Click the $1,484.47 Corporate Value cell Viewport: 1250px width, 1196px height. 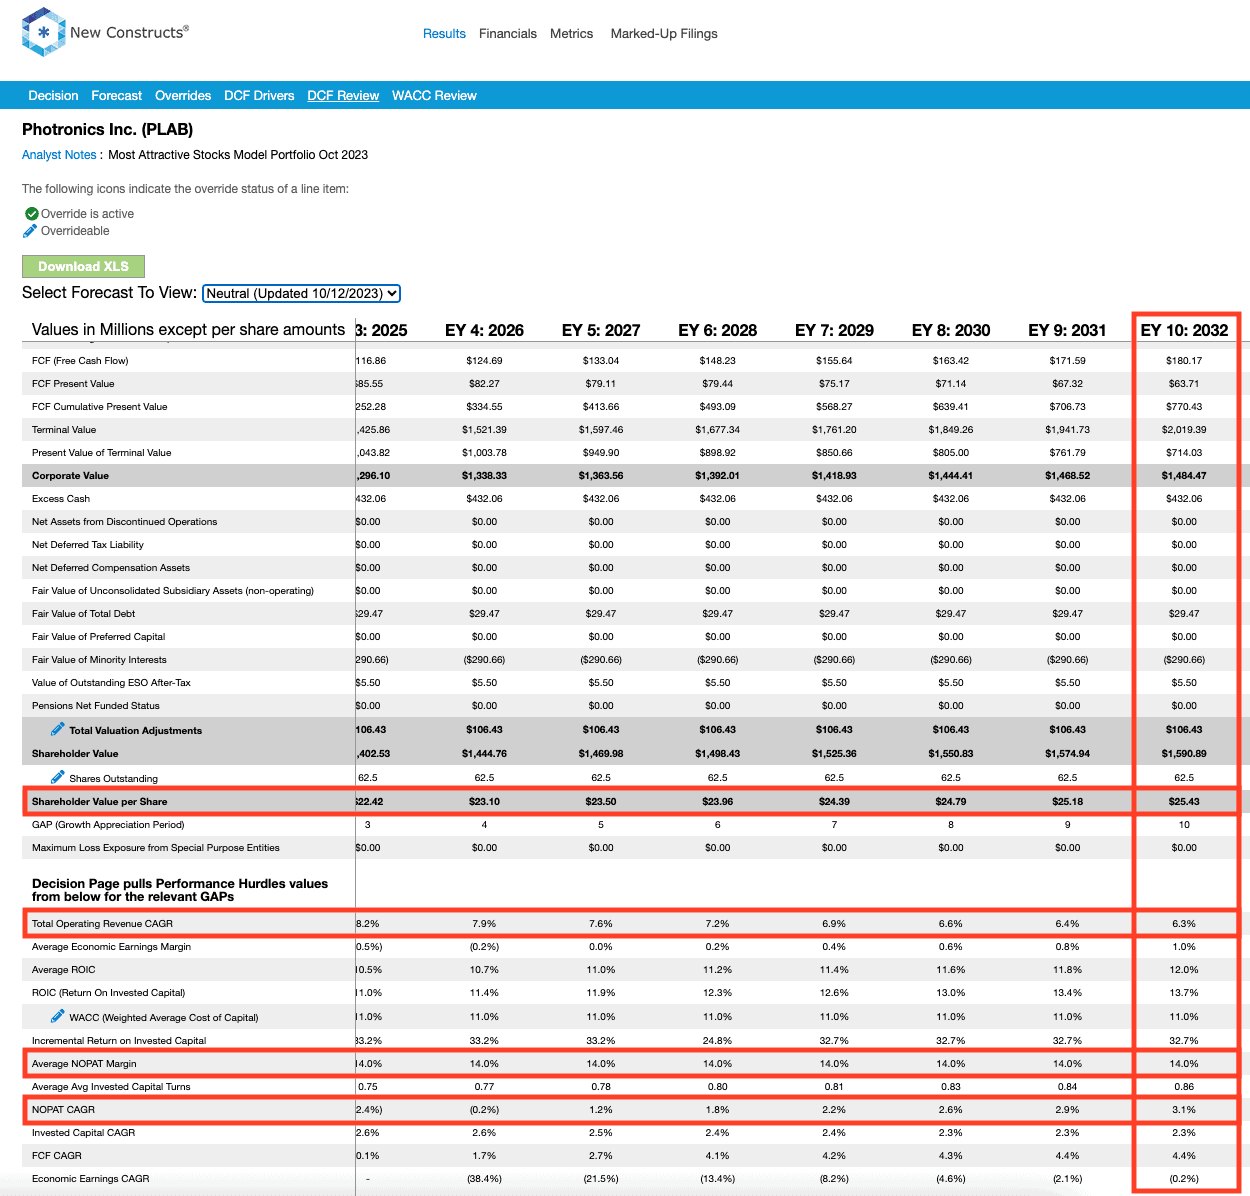tap(1184, 476)
